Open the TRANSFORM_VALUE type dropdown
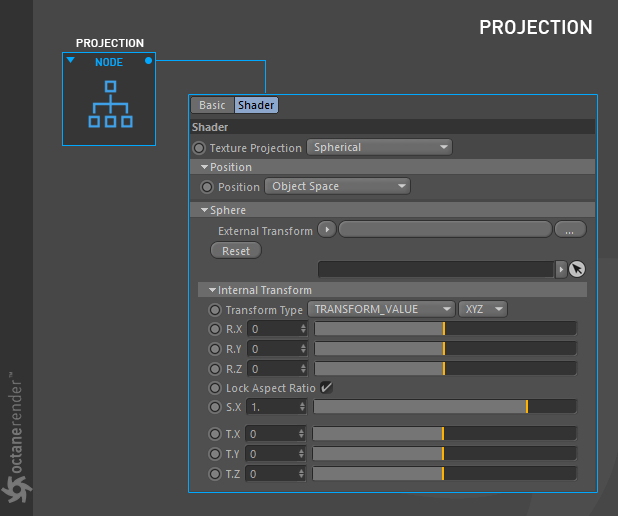 [382, 309]
